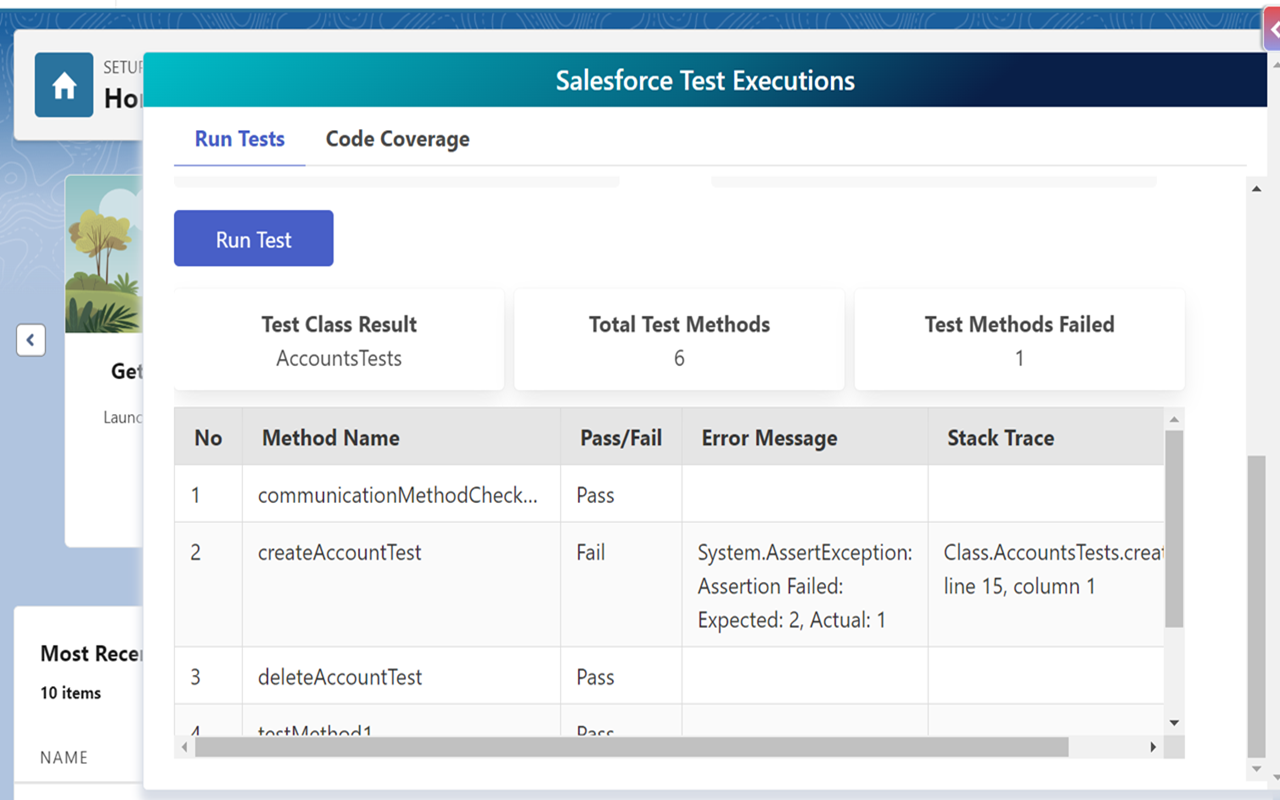
Task: Click the Error Message column header
Action: (805, 437)
